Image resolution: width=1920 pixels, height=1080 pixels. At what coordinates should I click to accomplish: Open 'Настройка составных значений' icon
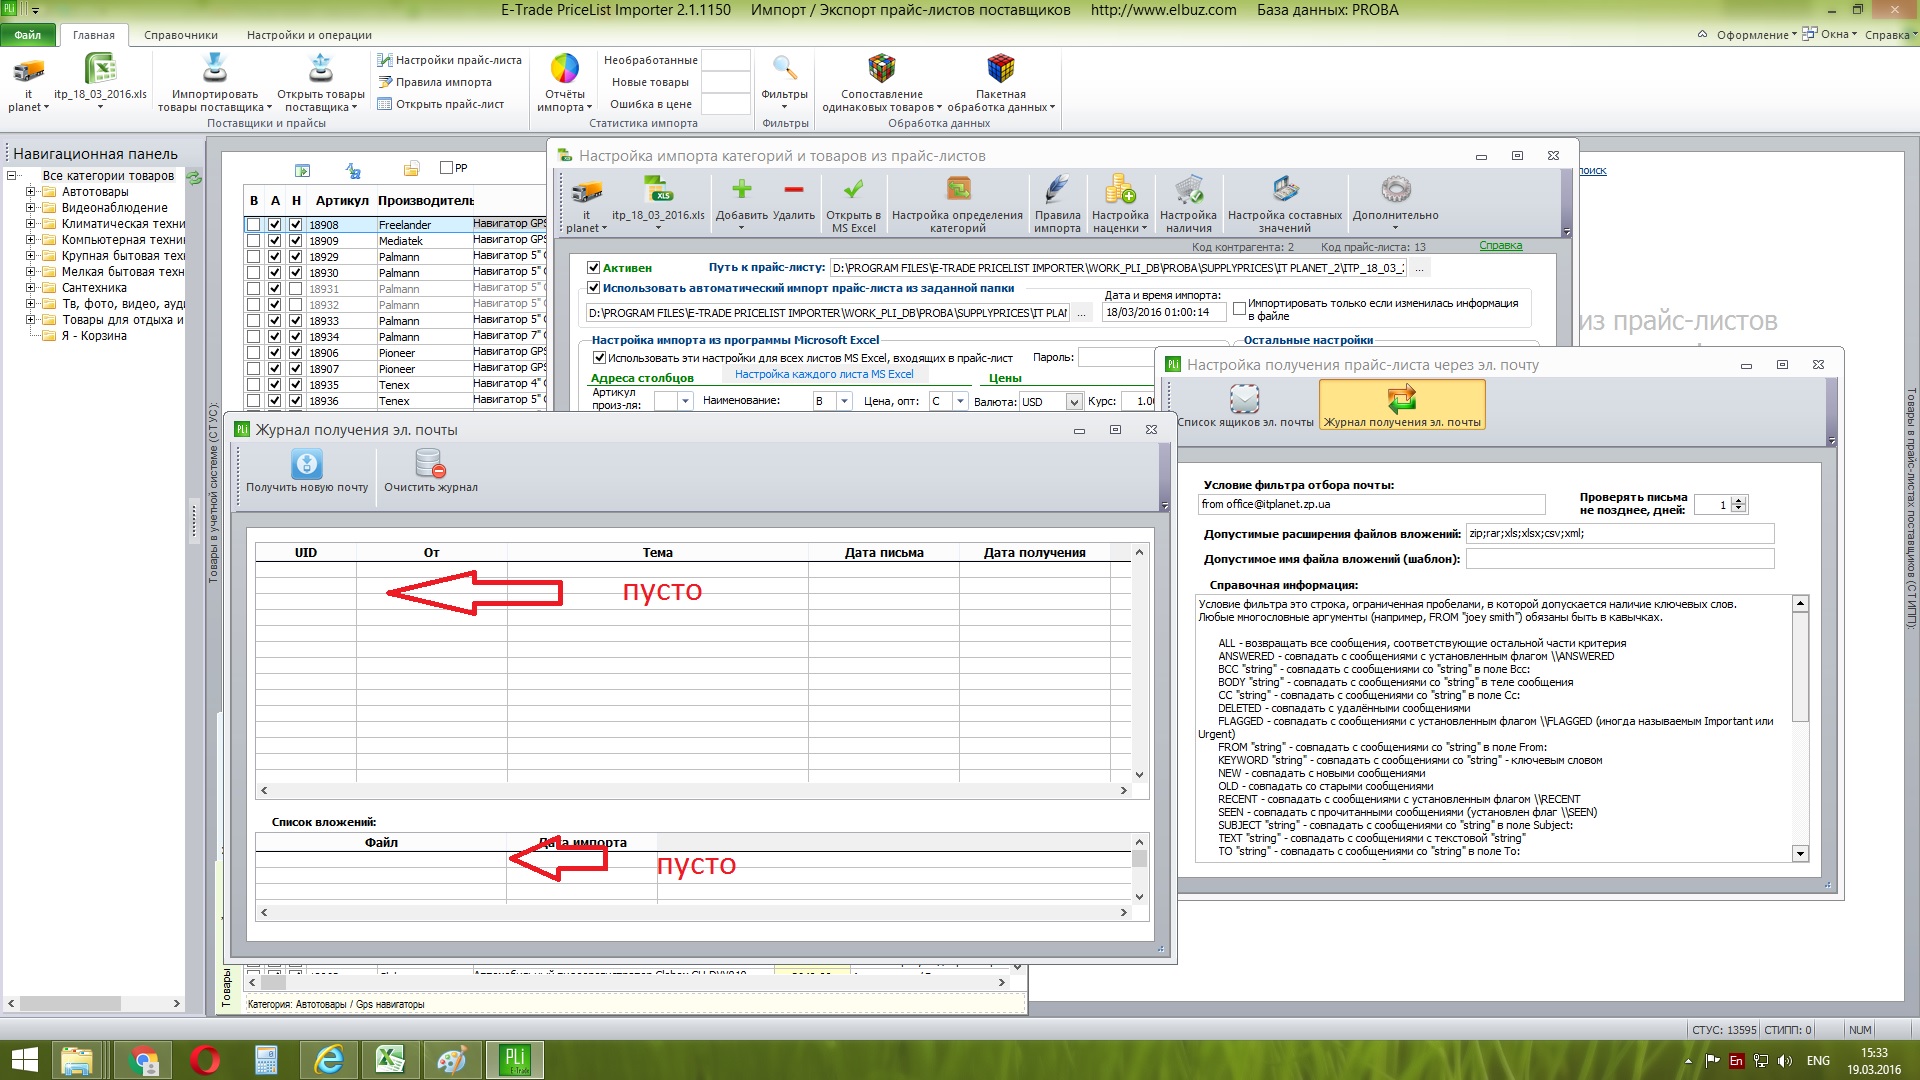pos(1285,190)
